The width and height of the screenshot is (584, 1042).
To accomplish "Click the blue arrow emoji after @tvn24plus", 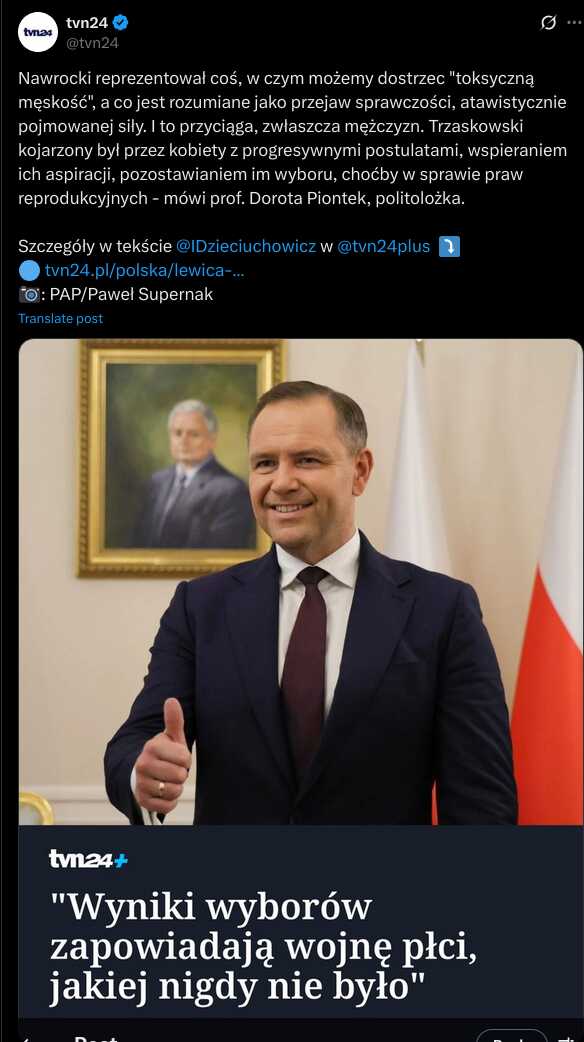I will click(450, 247).
